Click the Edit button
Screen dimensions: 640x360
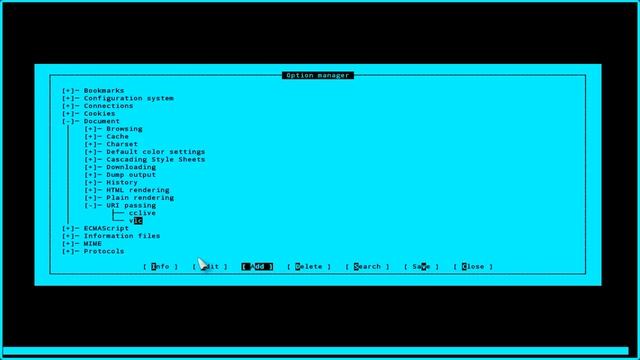point(210,267)
